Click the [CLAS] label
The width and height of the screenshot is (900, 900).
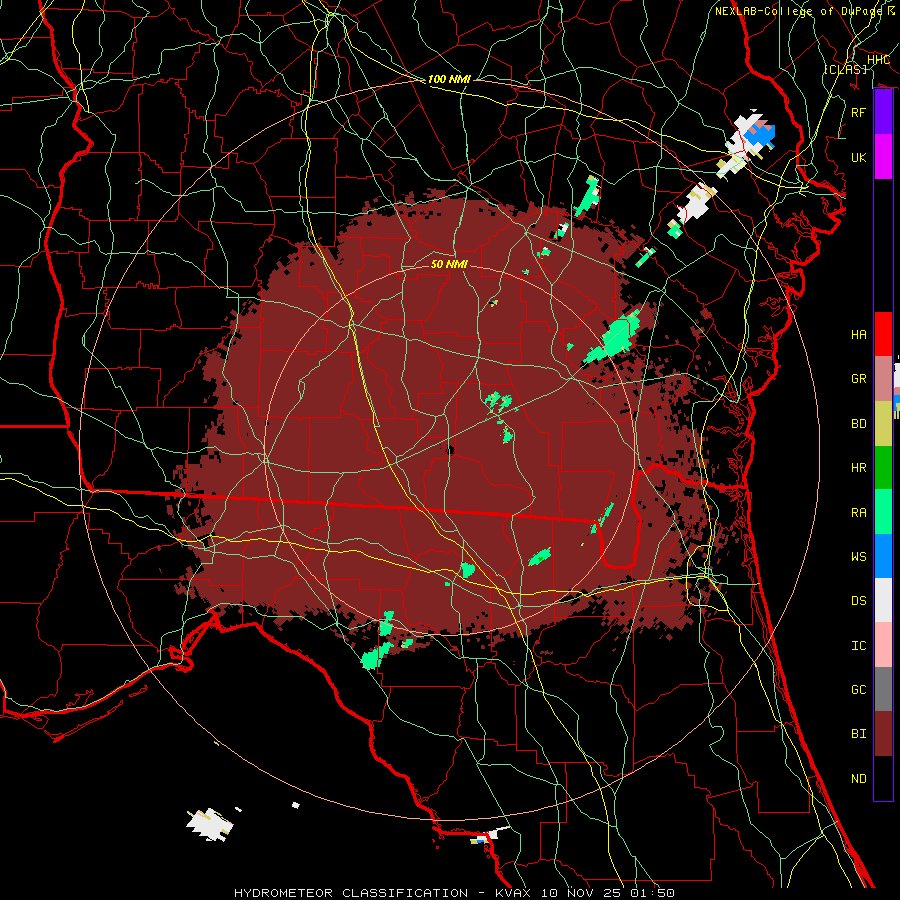pyautogui.click(x=845, y=69)
